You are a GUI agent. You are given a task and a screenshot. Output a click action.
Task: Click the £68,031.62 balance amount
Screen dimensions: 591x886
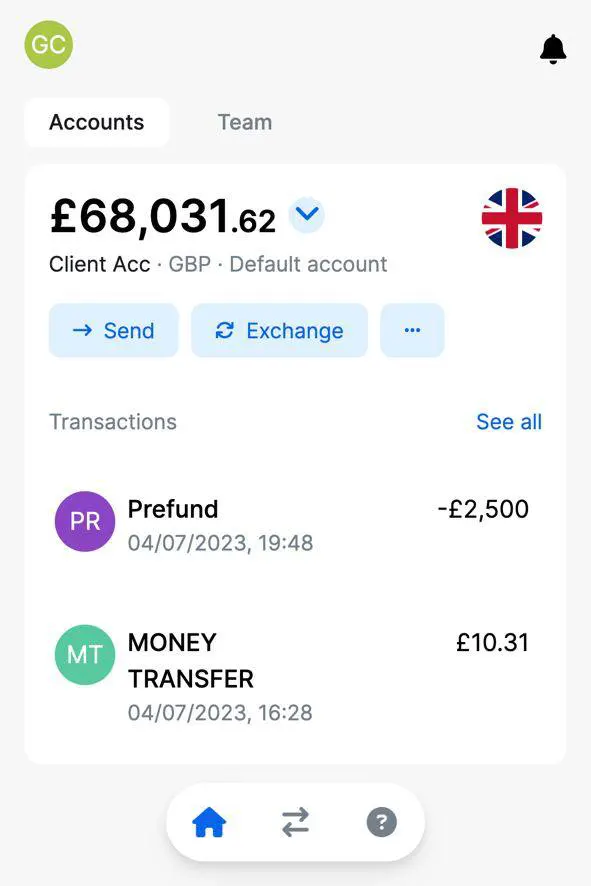pyautogui.click(x=163, y=216)
